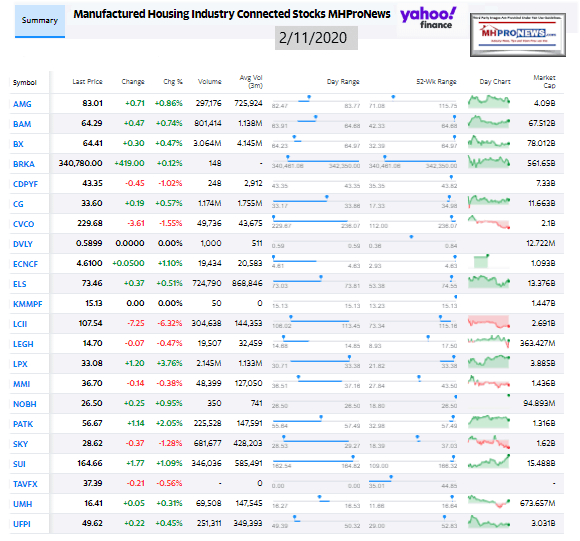Click the LPX day chart sparkline
580x541 pixels.
489,362
